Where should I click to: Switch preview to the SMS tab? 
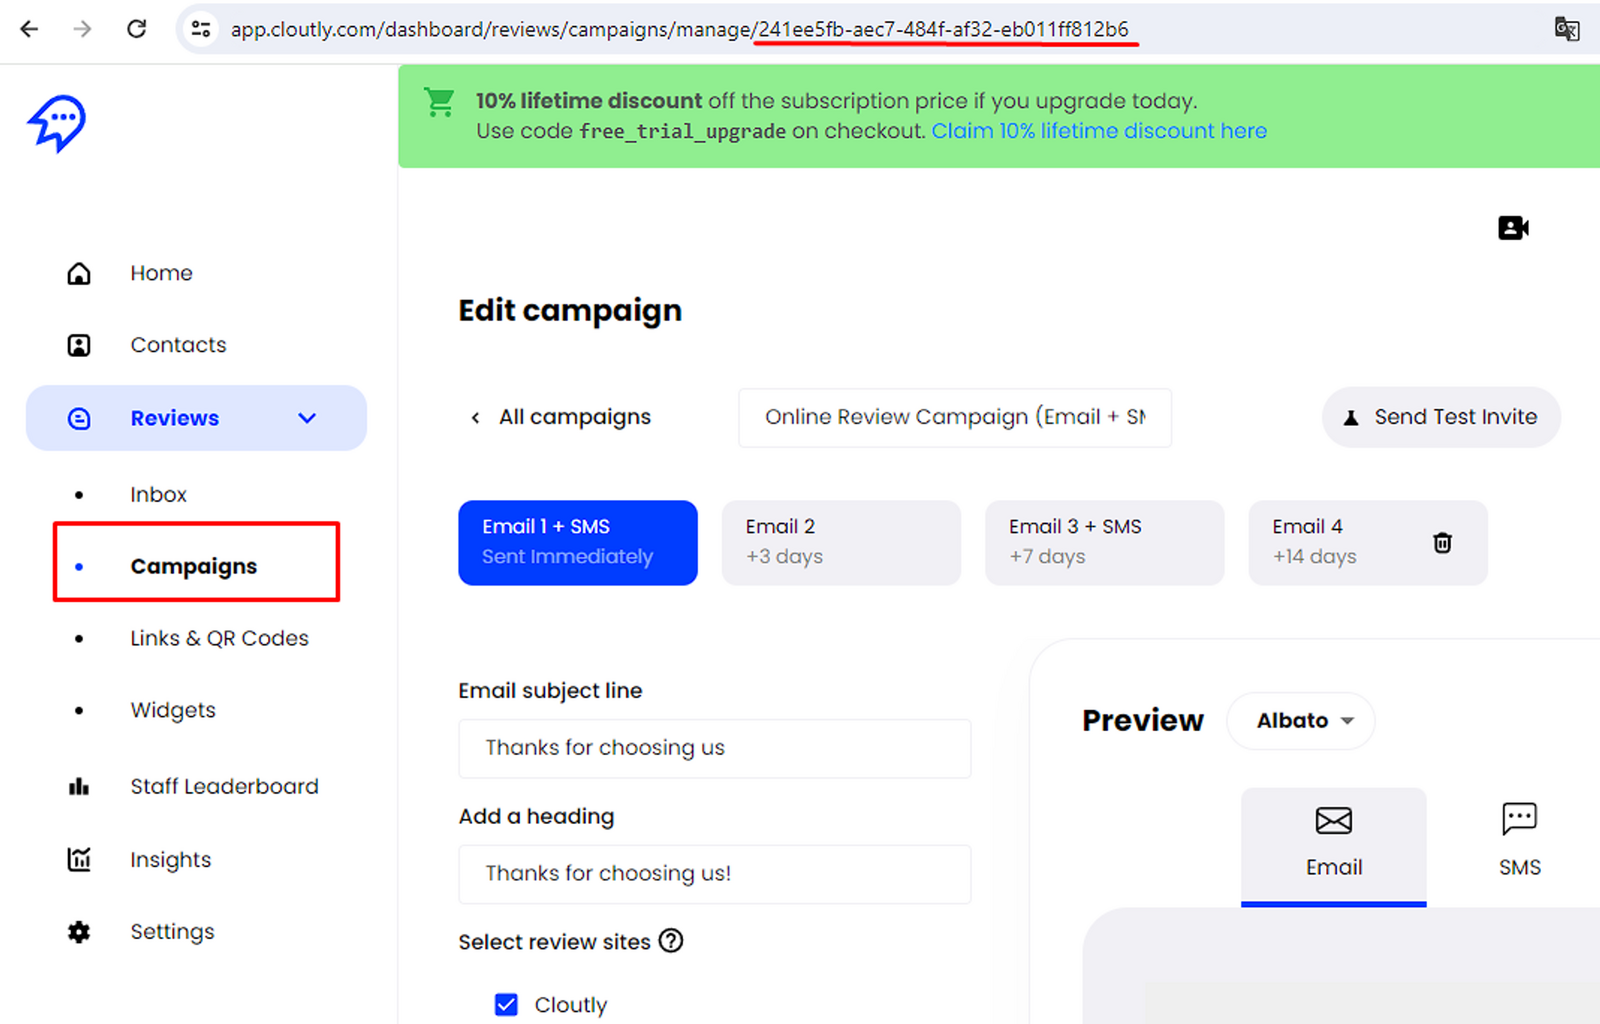coord(1519,840)
